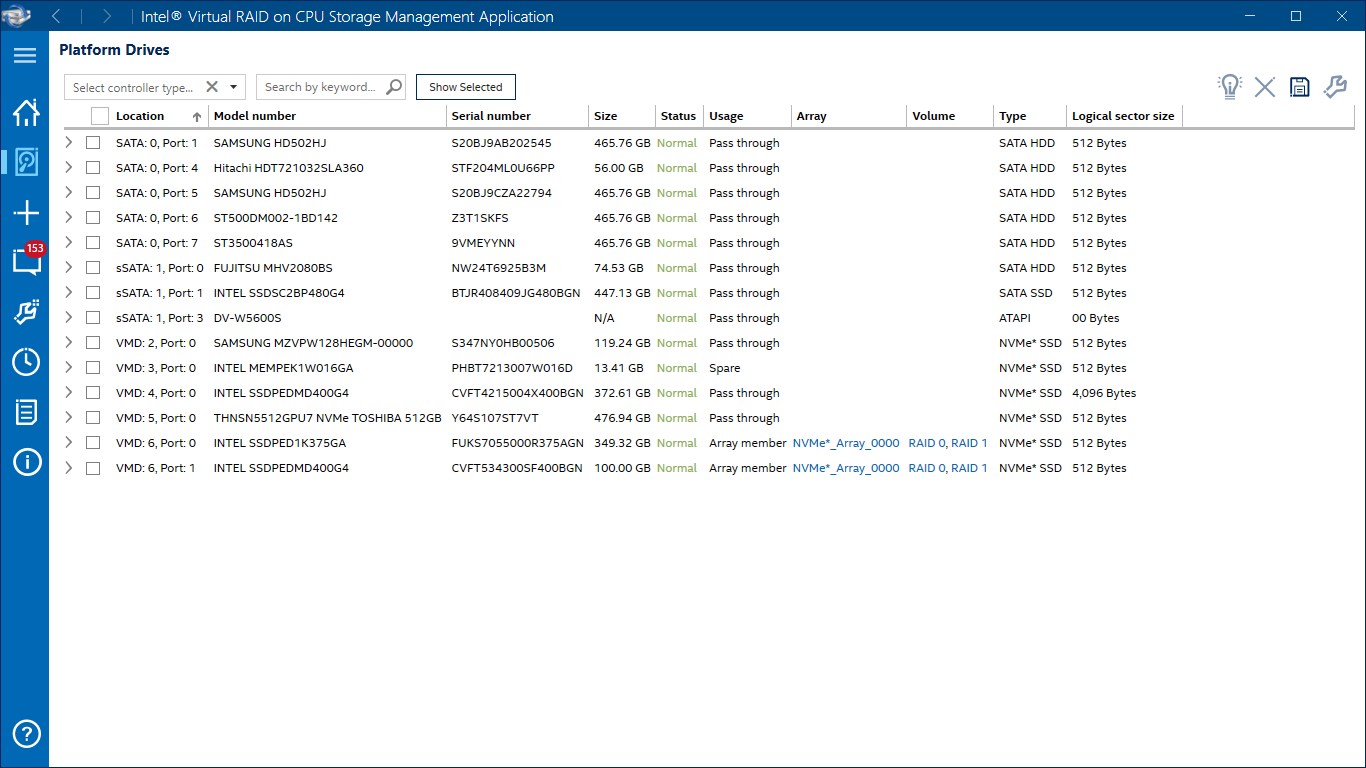
Task: Select the Hitachi HDT721032SLA360 drive checkbox
Action: click(x=93, y=168)
